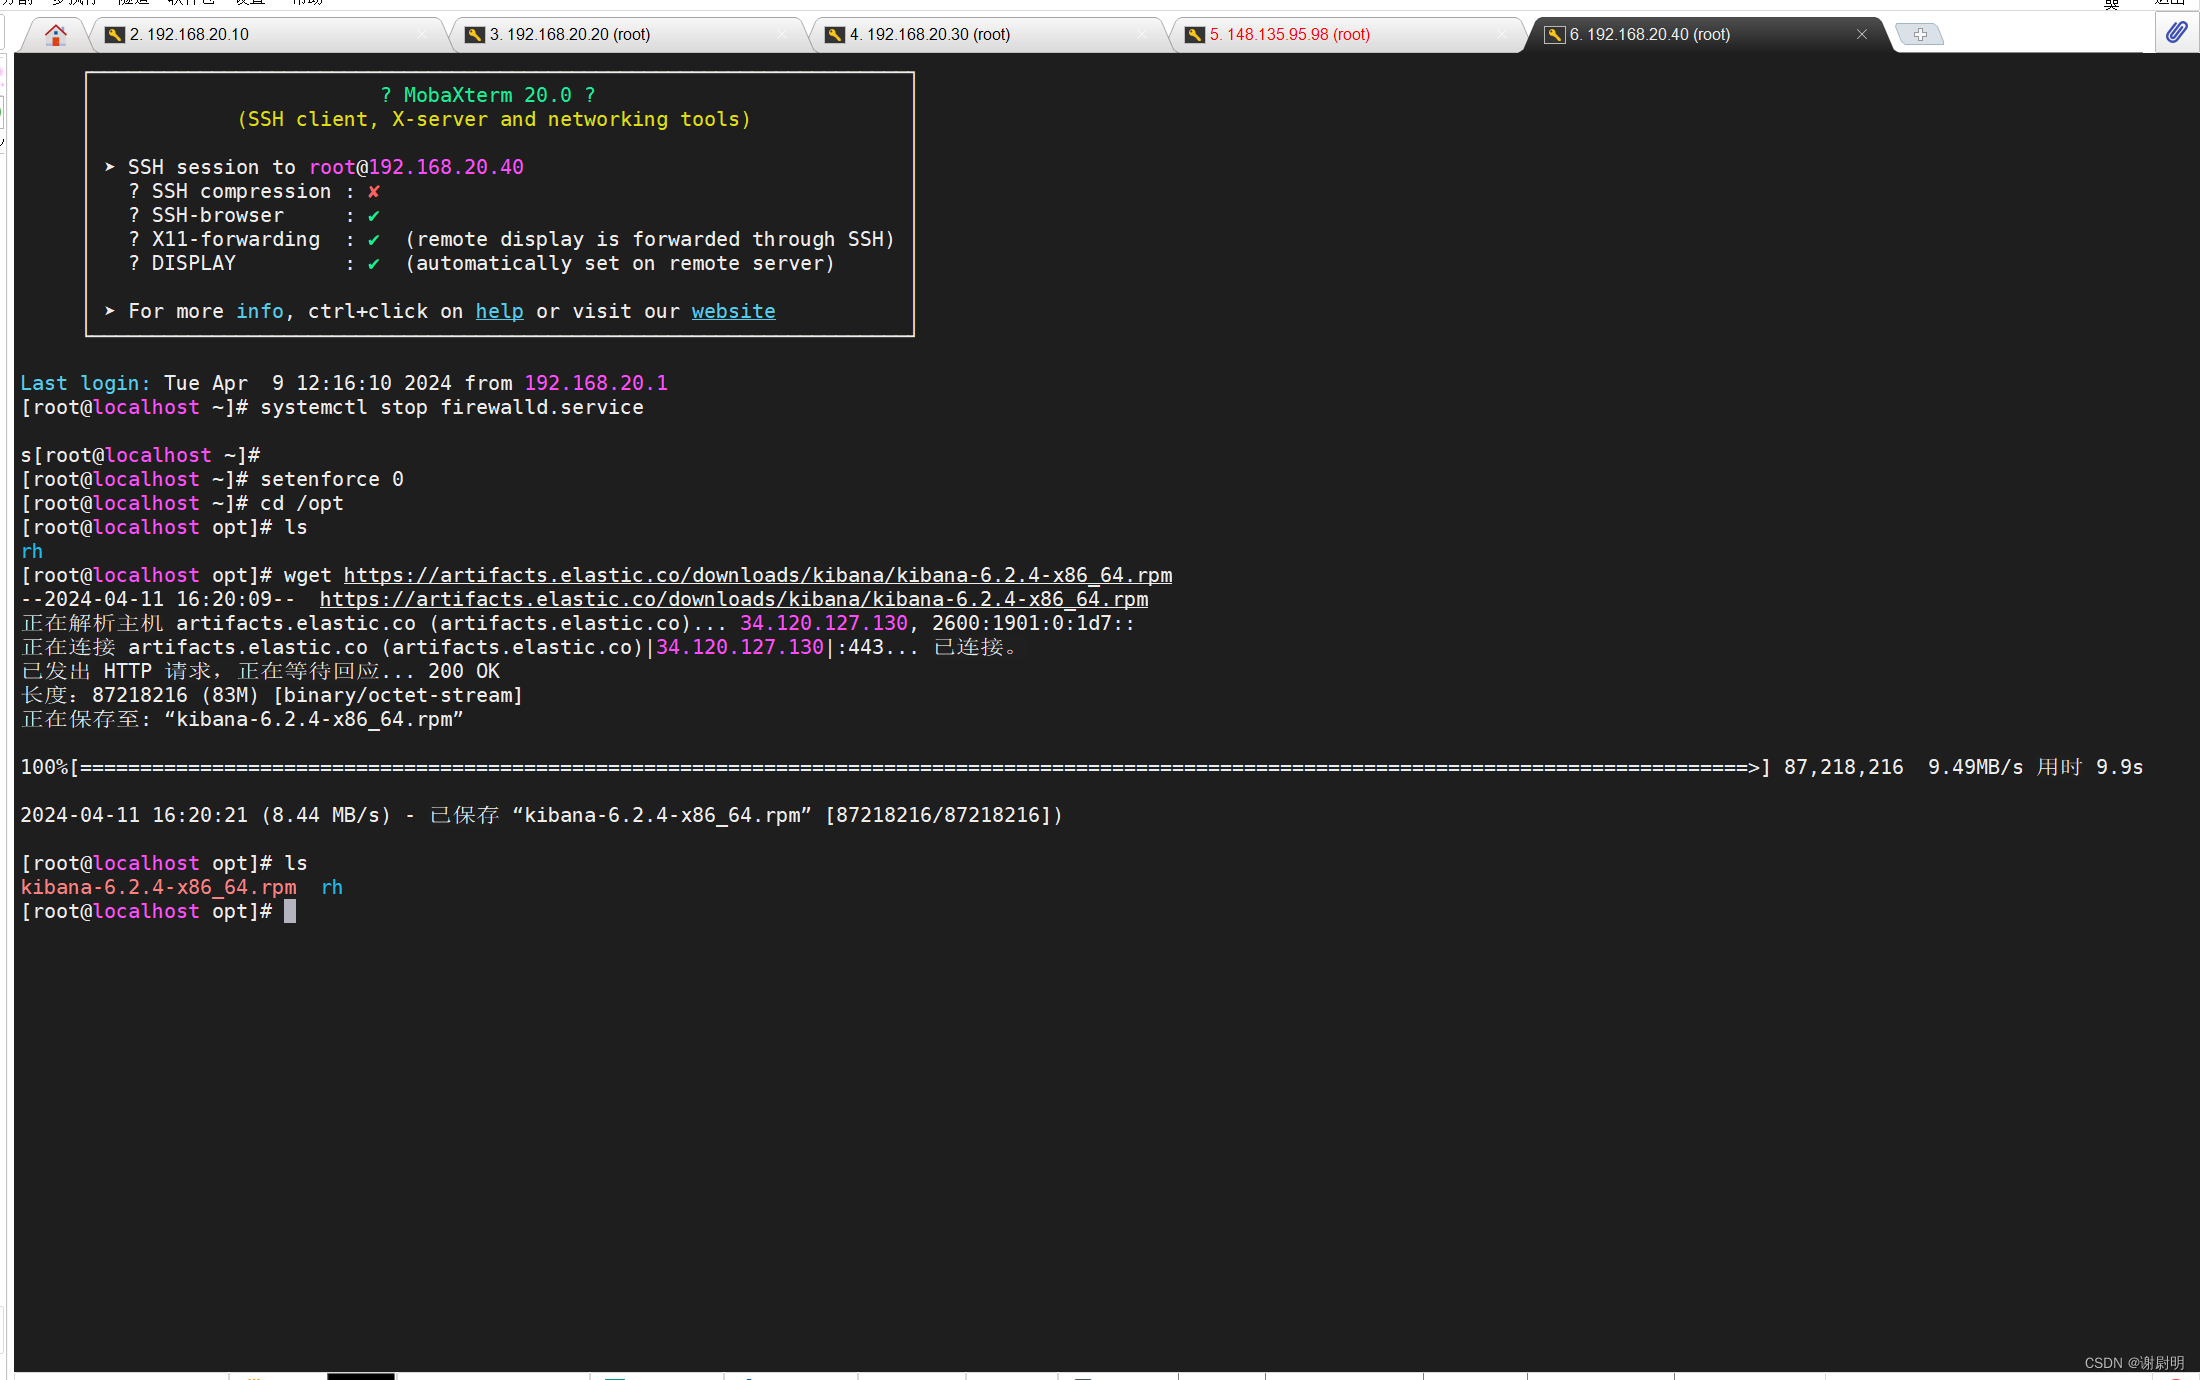This screenshot has height=1380, width=2200.
Task: Open the kibana rpm URL in the wget command
Action: (758, 575)
